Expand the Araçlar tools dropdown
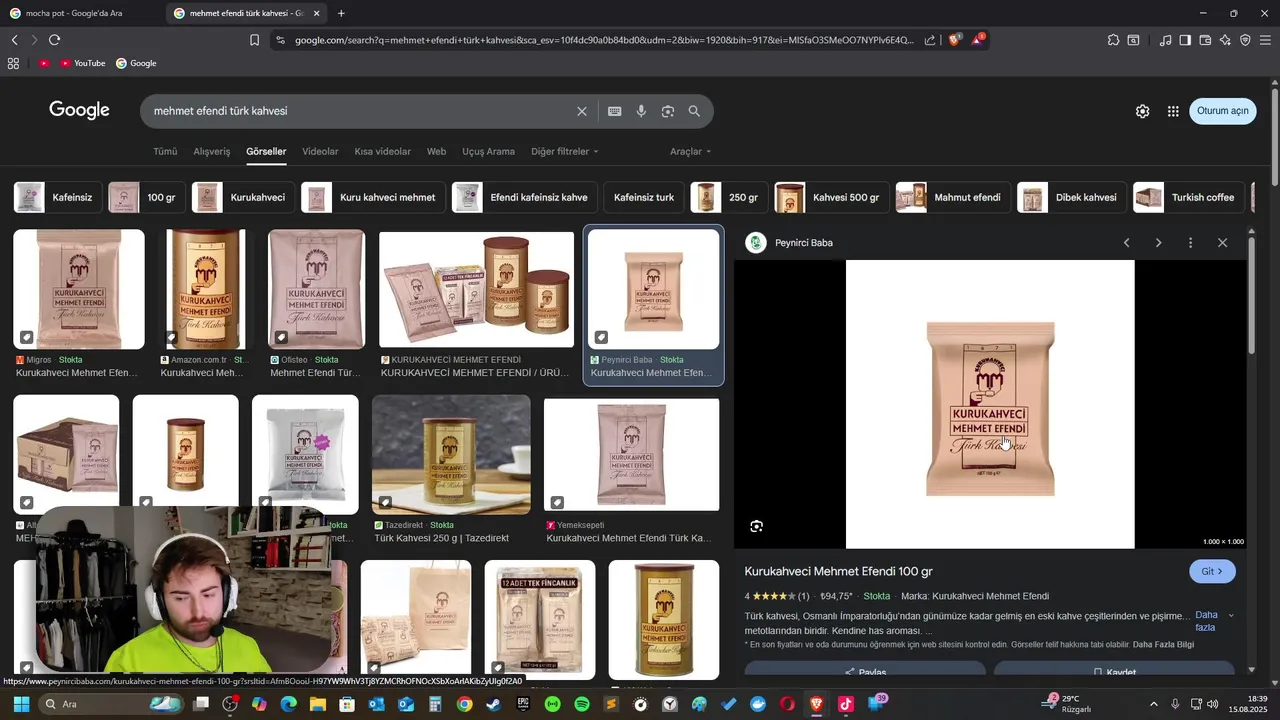Viewport: 1280px width, 720px height. (691, 152)
